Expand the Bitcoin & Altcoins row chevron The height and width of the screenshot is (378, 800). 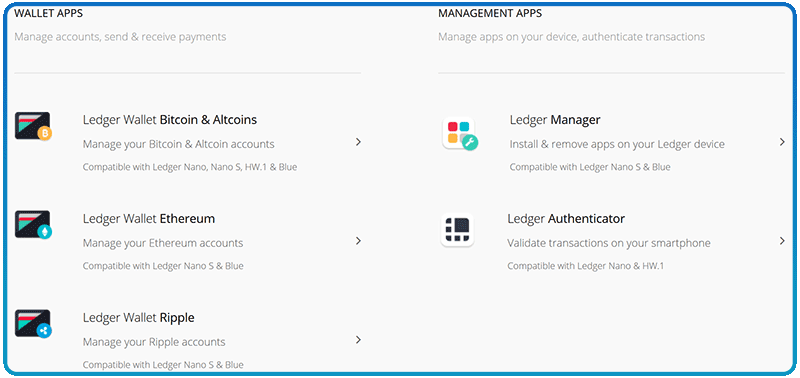[358, 142]
